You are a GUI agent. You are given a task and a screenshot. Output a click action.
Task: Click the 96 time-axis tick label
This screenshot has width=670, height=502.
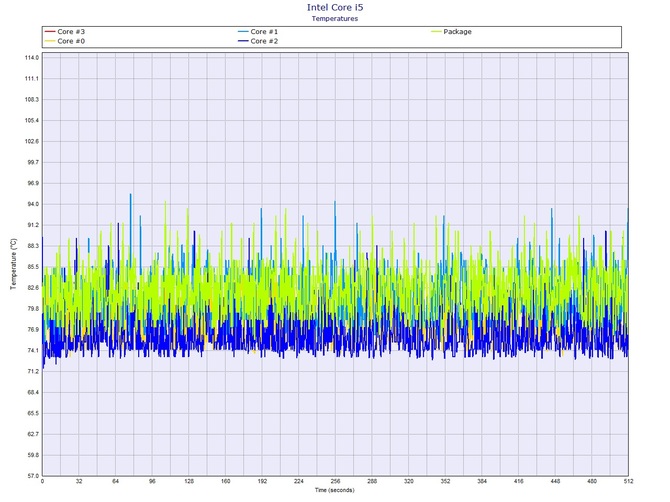[x=152, y=481]
